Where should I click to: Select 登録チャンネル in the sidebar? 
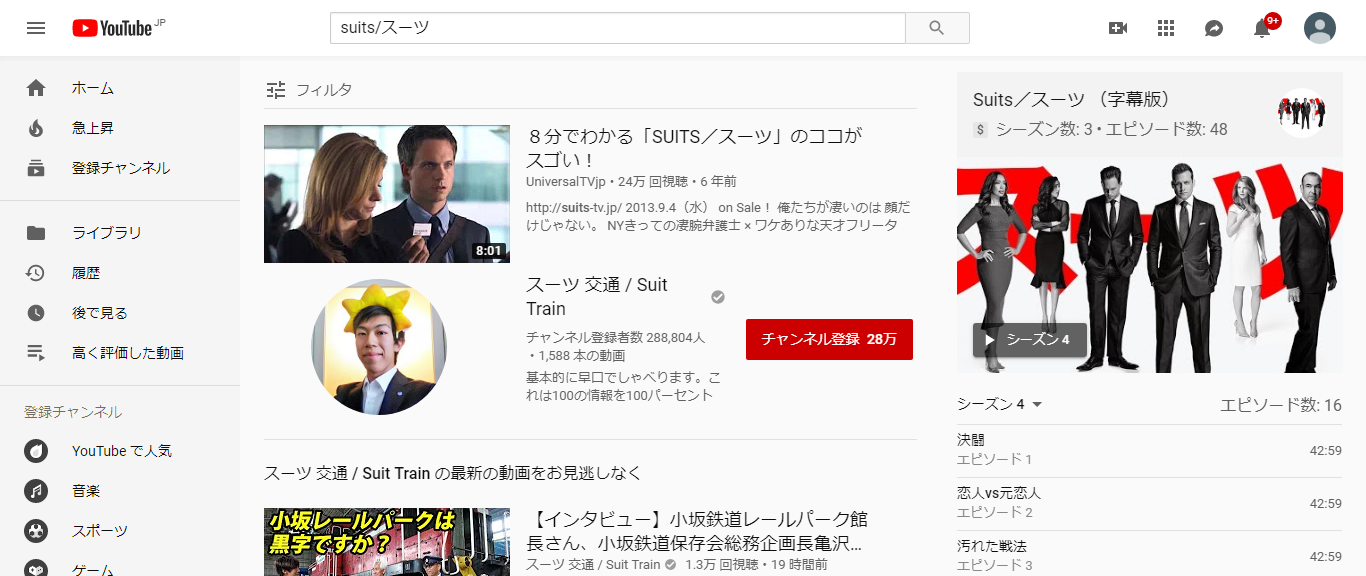[121, 168]
